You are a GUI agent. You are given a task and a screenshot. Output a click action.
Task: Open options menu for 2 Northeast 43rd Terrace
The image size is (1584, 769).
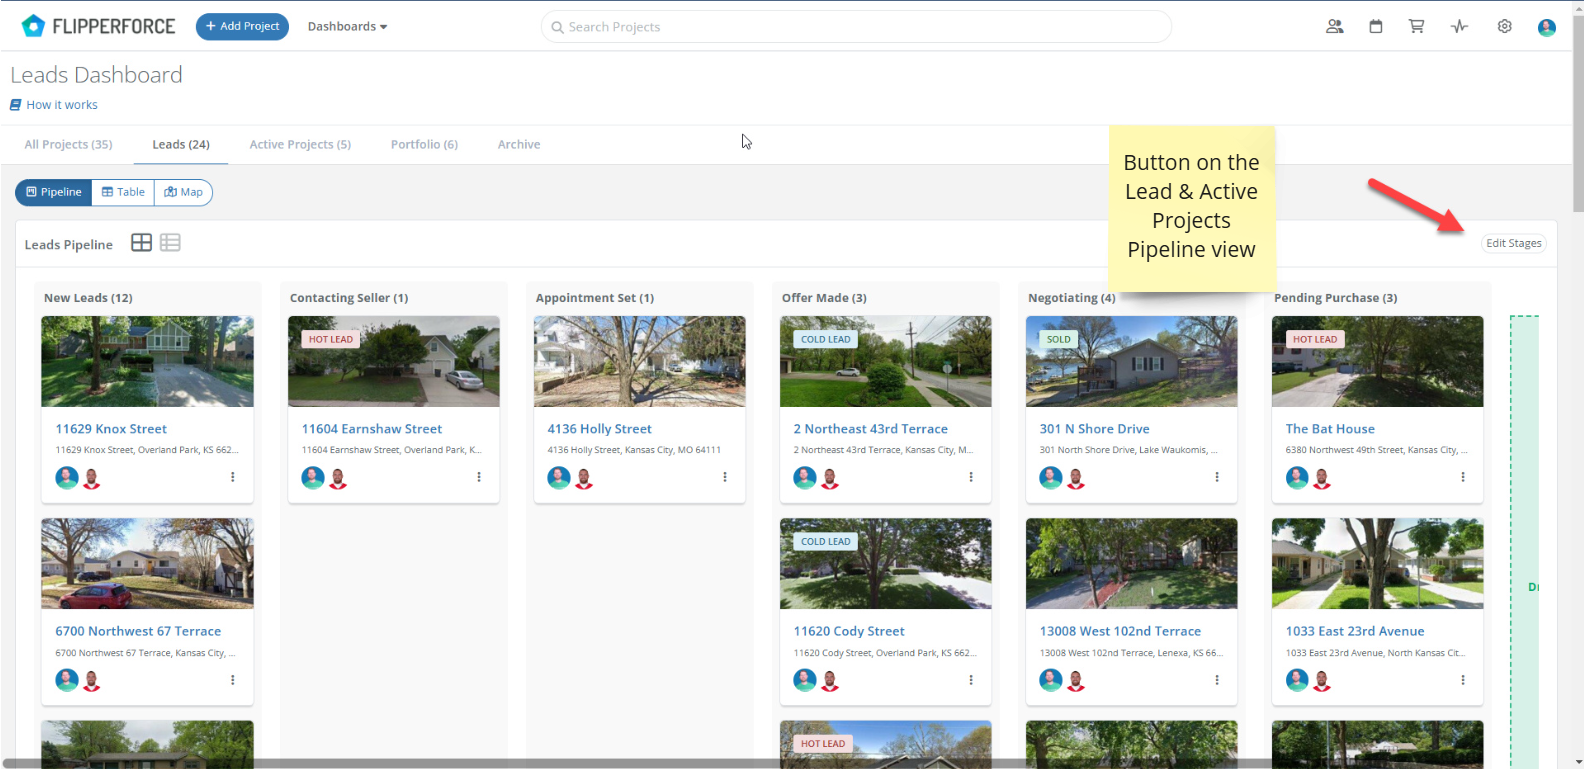coord(971,477)
